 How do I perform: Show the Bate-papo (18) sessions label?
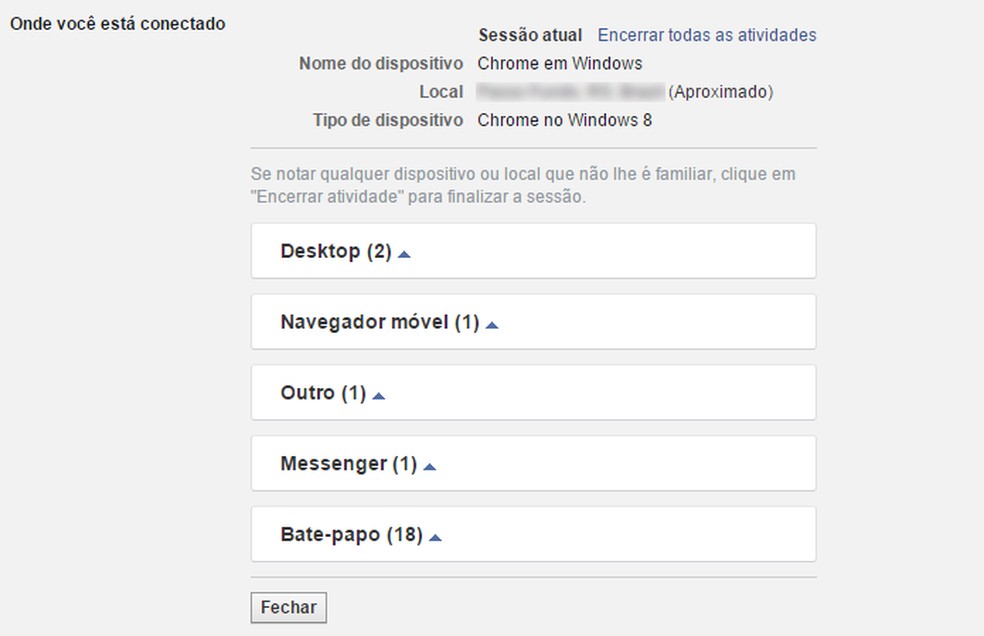(x=351, y=536)
